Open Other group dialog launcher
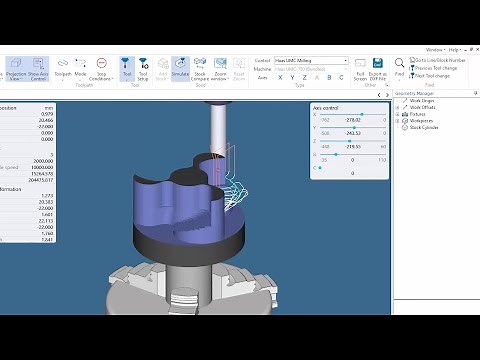 point(387,85)
